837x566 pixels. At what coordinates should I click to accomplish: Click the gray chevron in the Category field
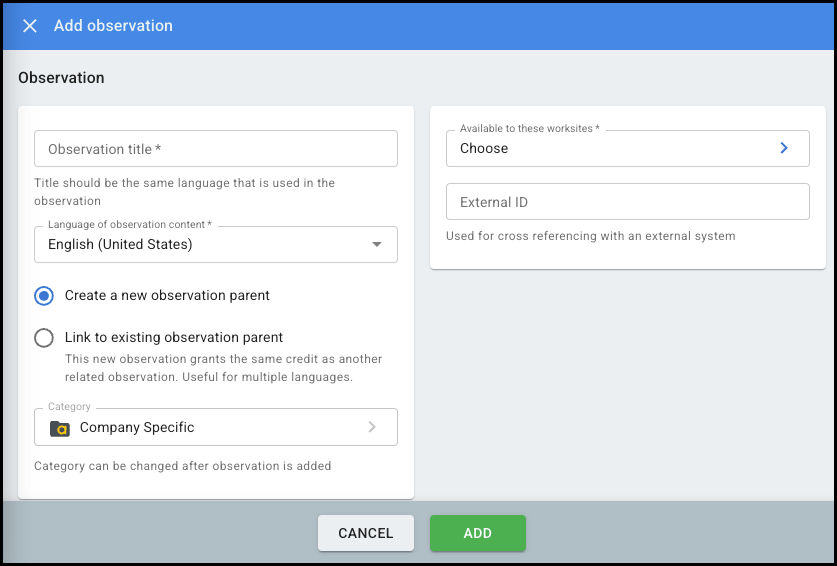pos(372,427)
